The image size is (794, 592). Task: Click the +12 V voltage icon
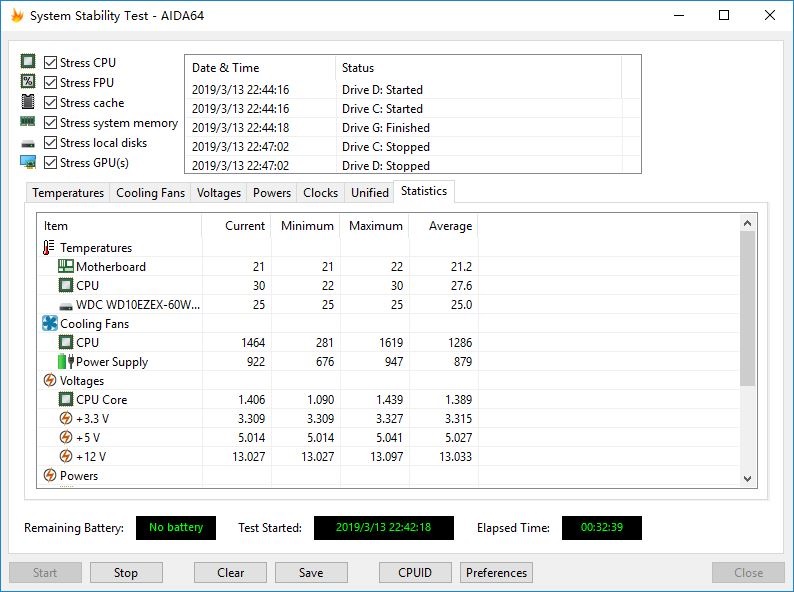coord(66,457)
